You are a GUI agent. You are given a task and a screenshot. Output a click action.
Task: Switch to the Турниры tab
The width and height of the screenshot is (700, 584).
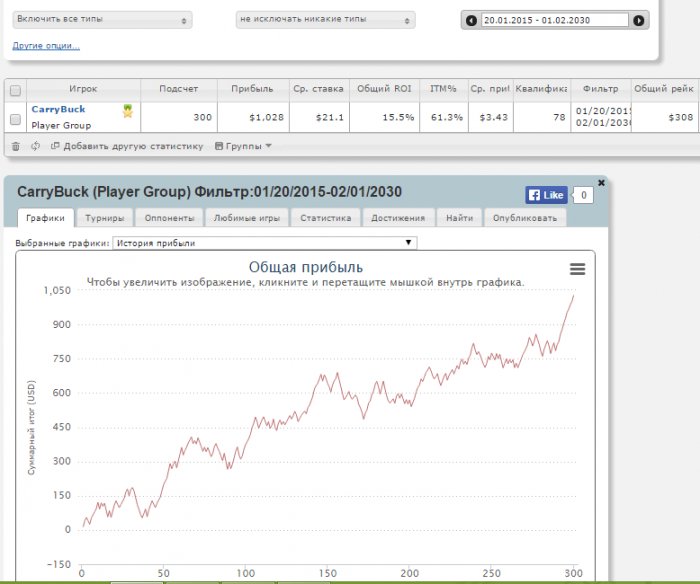point(104,218)
